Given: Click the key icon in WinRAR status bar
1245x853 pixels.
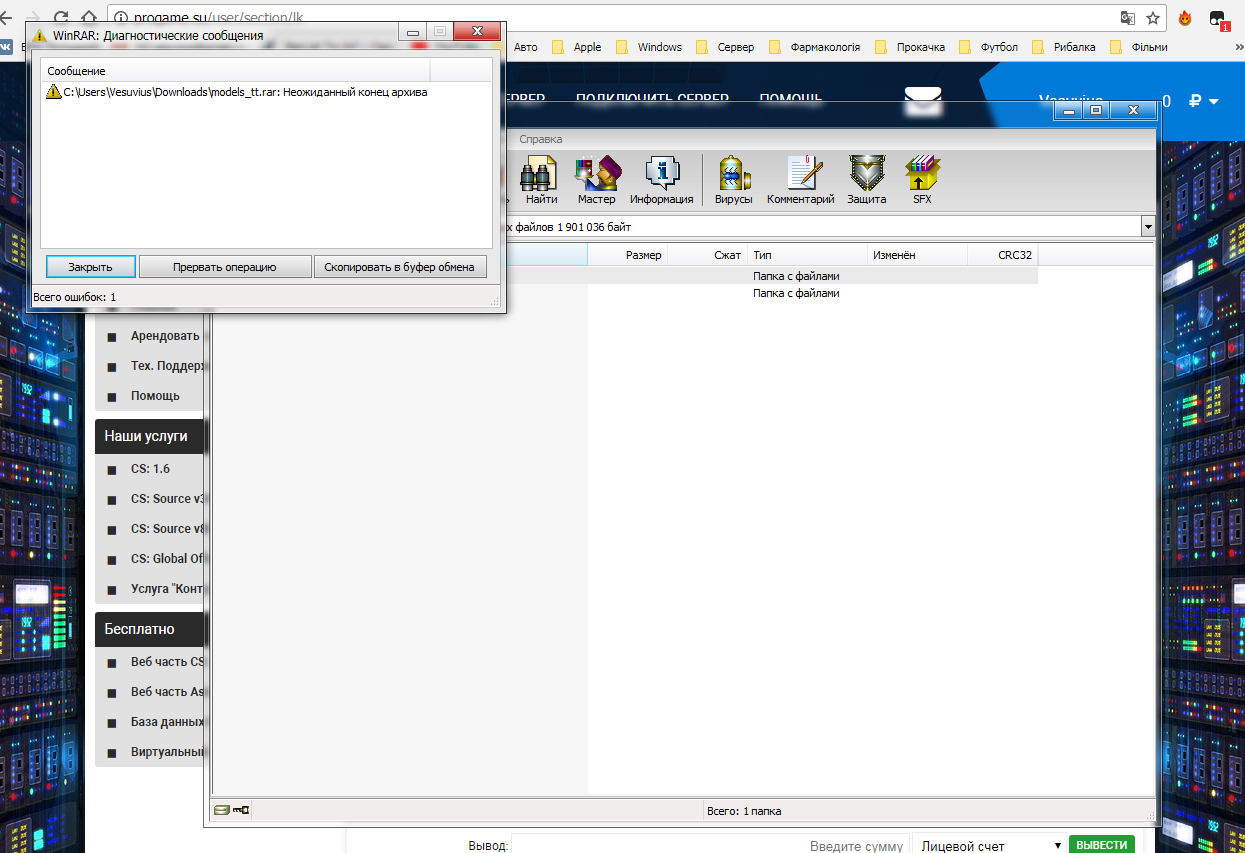Looking at the screenshot, I should pyautogui.click(x=240, y=810).
